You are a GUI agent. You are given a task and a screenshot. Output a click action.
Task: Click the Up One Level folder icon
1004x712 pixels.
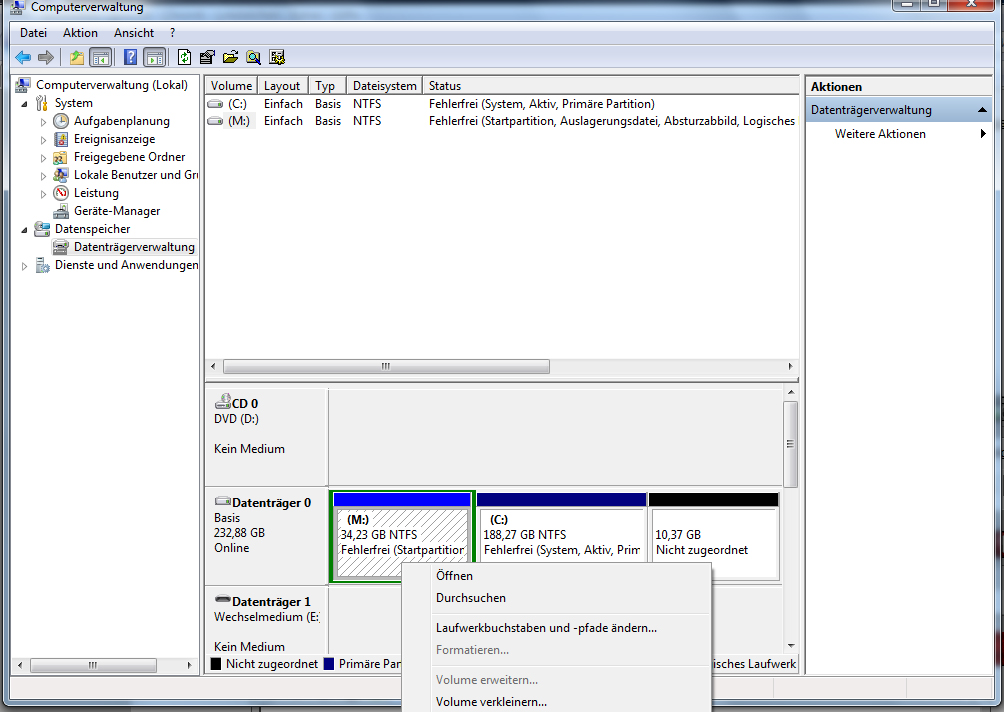pos(77,57)
